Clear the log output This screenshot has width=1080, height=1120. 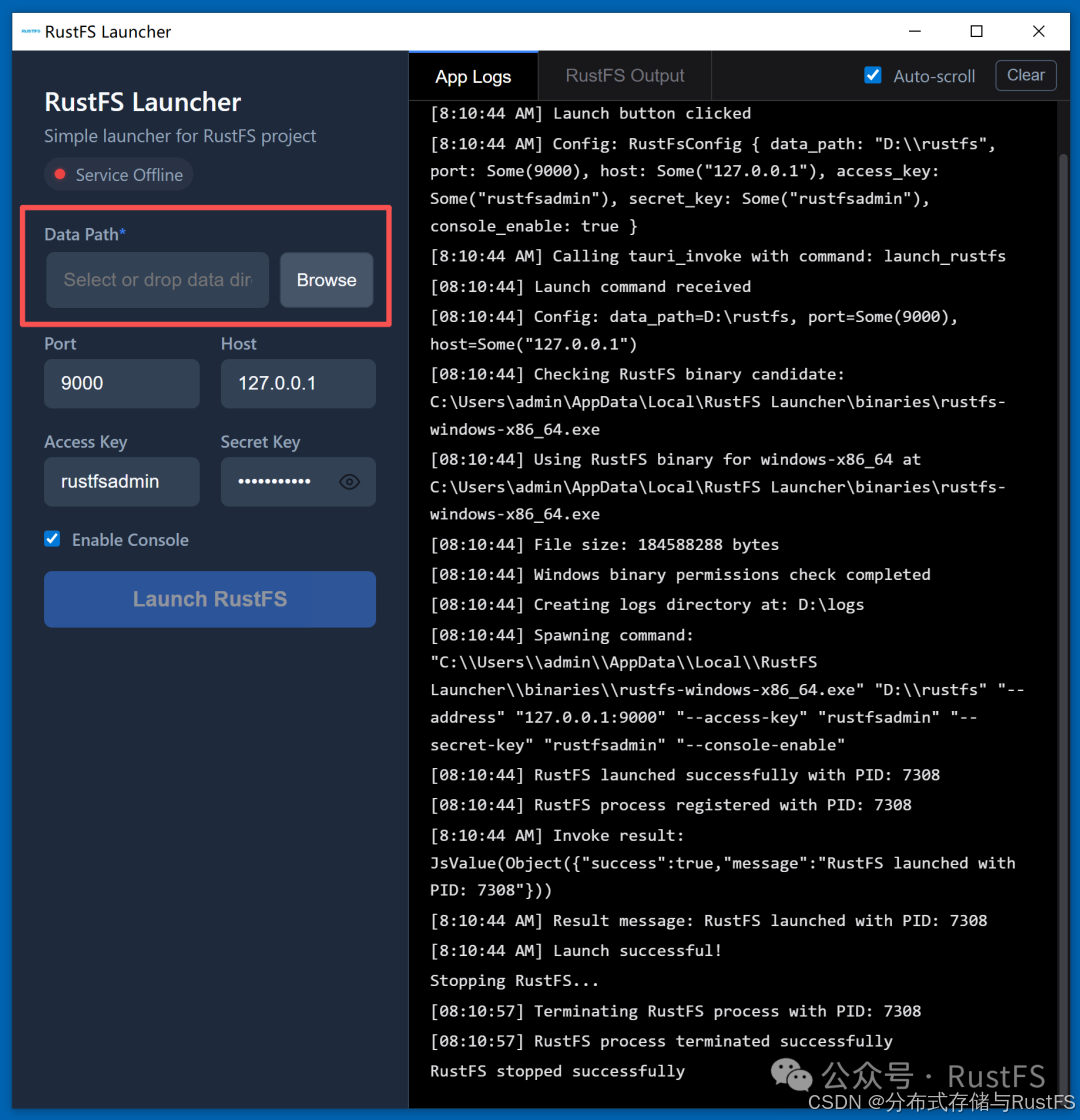[x=1026, y=75]
